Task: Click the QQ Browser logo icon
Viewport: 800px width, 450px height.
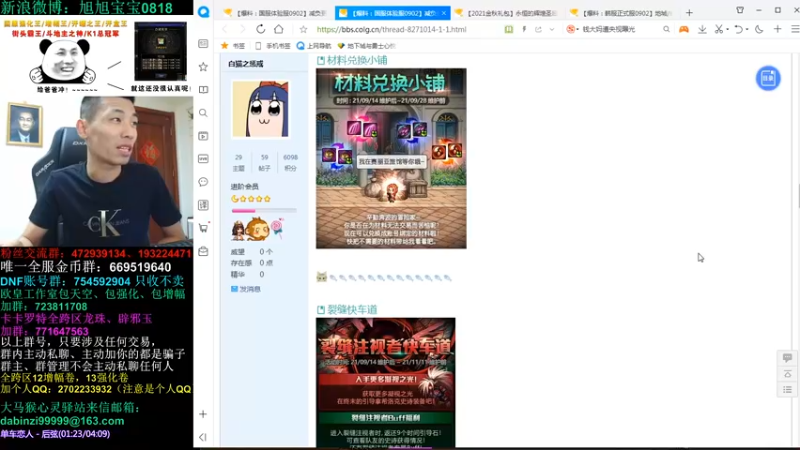Action: (x=204, y=12)
